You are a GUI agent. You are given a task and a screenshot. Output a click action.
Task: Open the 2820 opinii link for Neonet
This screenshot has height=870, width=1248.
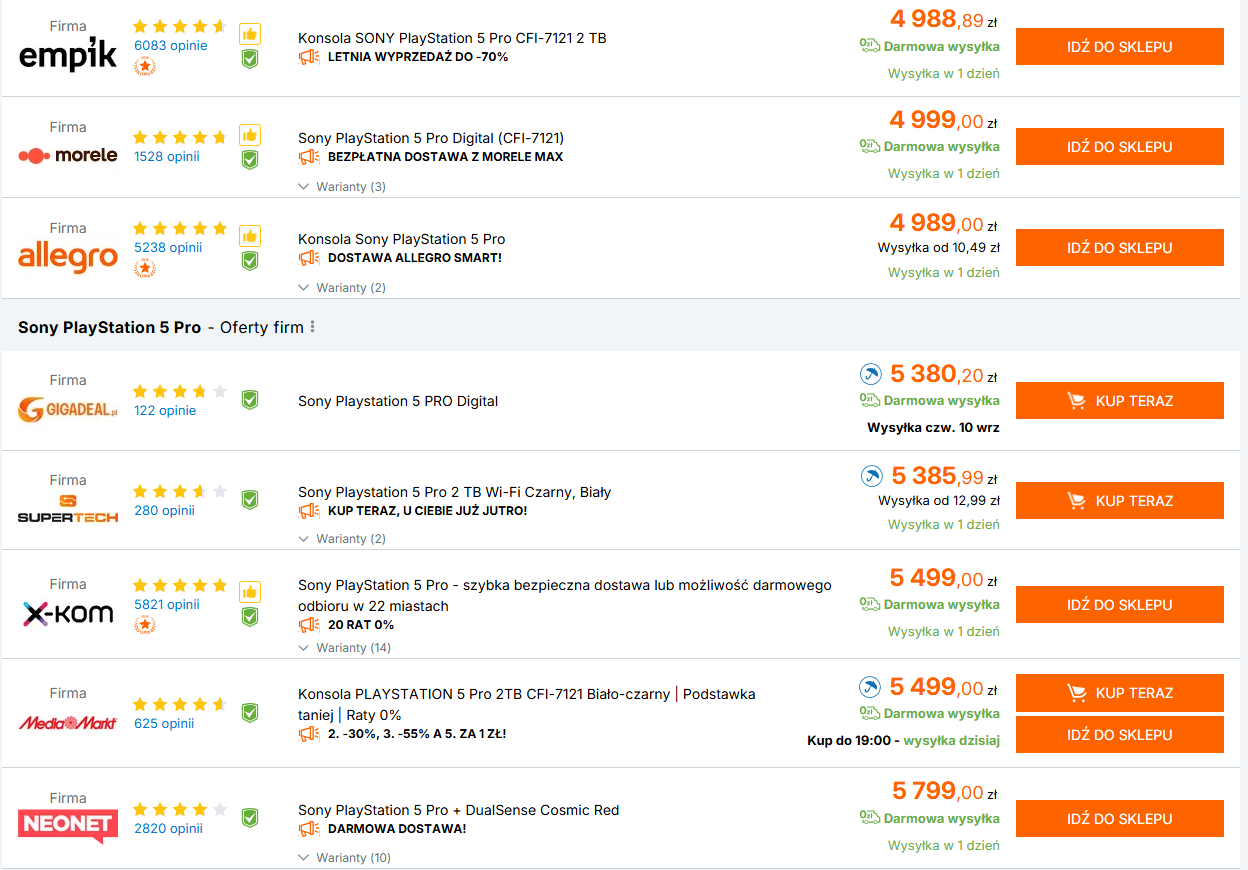(x=168, y=828)
